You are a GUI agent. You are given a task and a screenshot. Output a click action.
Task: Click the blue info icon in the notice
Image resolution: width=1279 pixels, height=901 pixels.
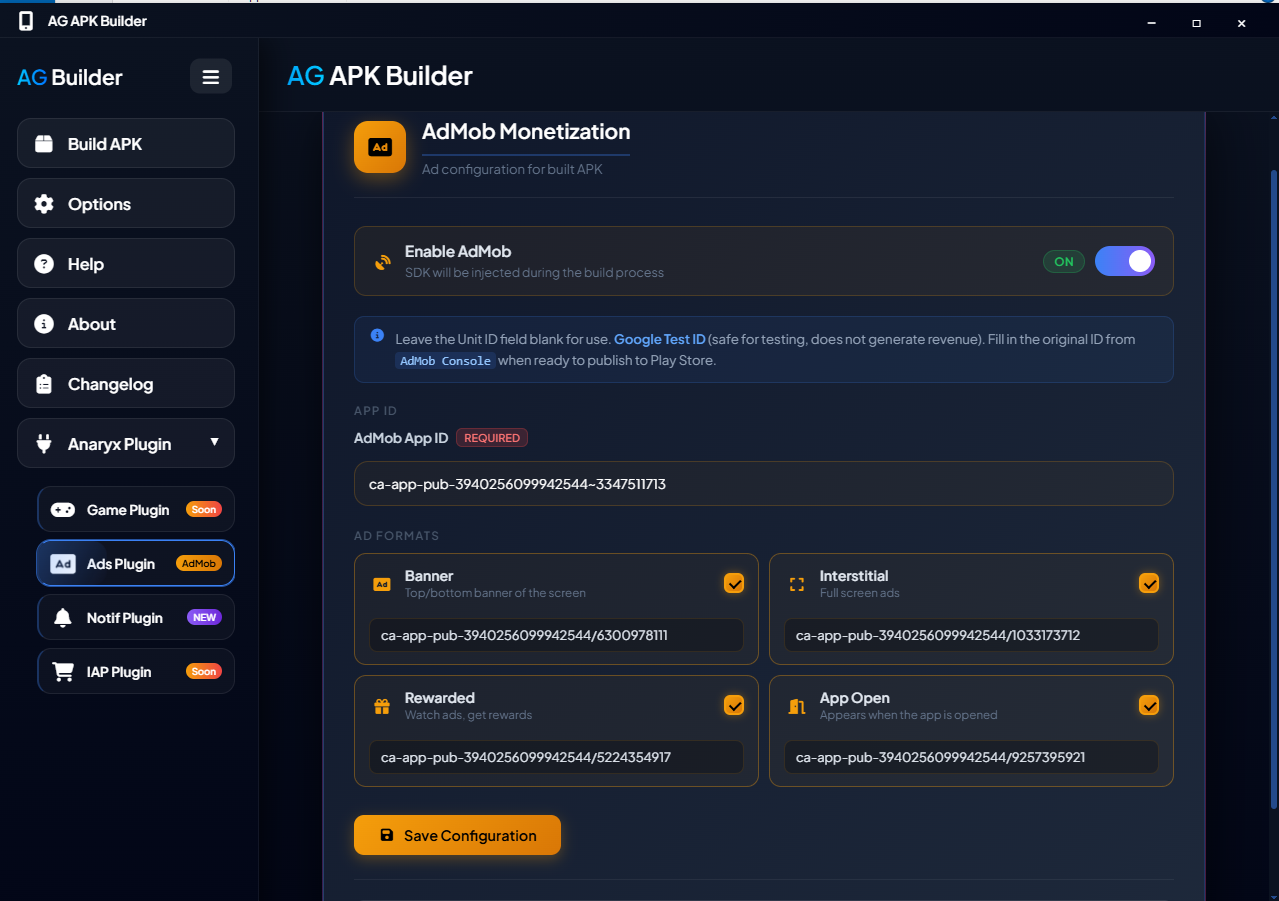pos(377,335)
